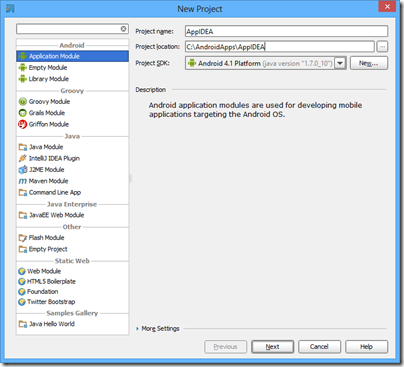Click the Help button
Image resolution: width=404 pixels, height=367 pixels.
pyautogui.click(x=367, y=347)
